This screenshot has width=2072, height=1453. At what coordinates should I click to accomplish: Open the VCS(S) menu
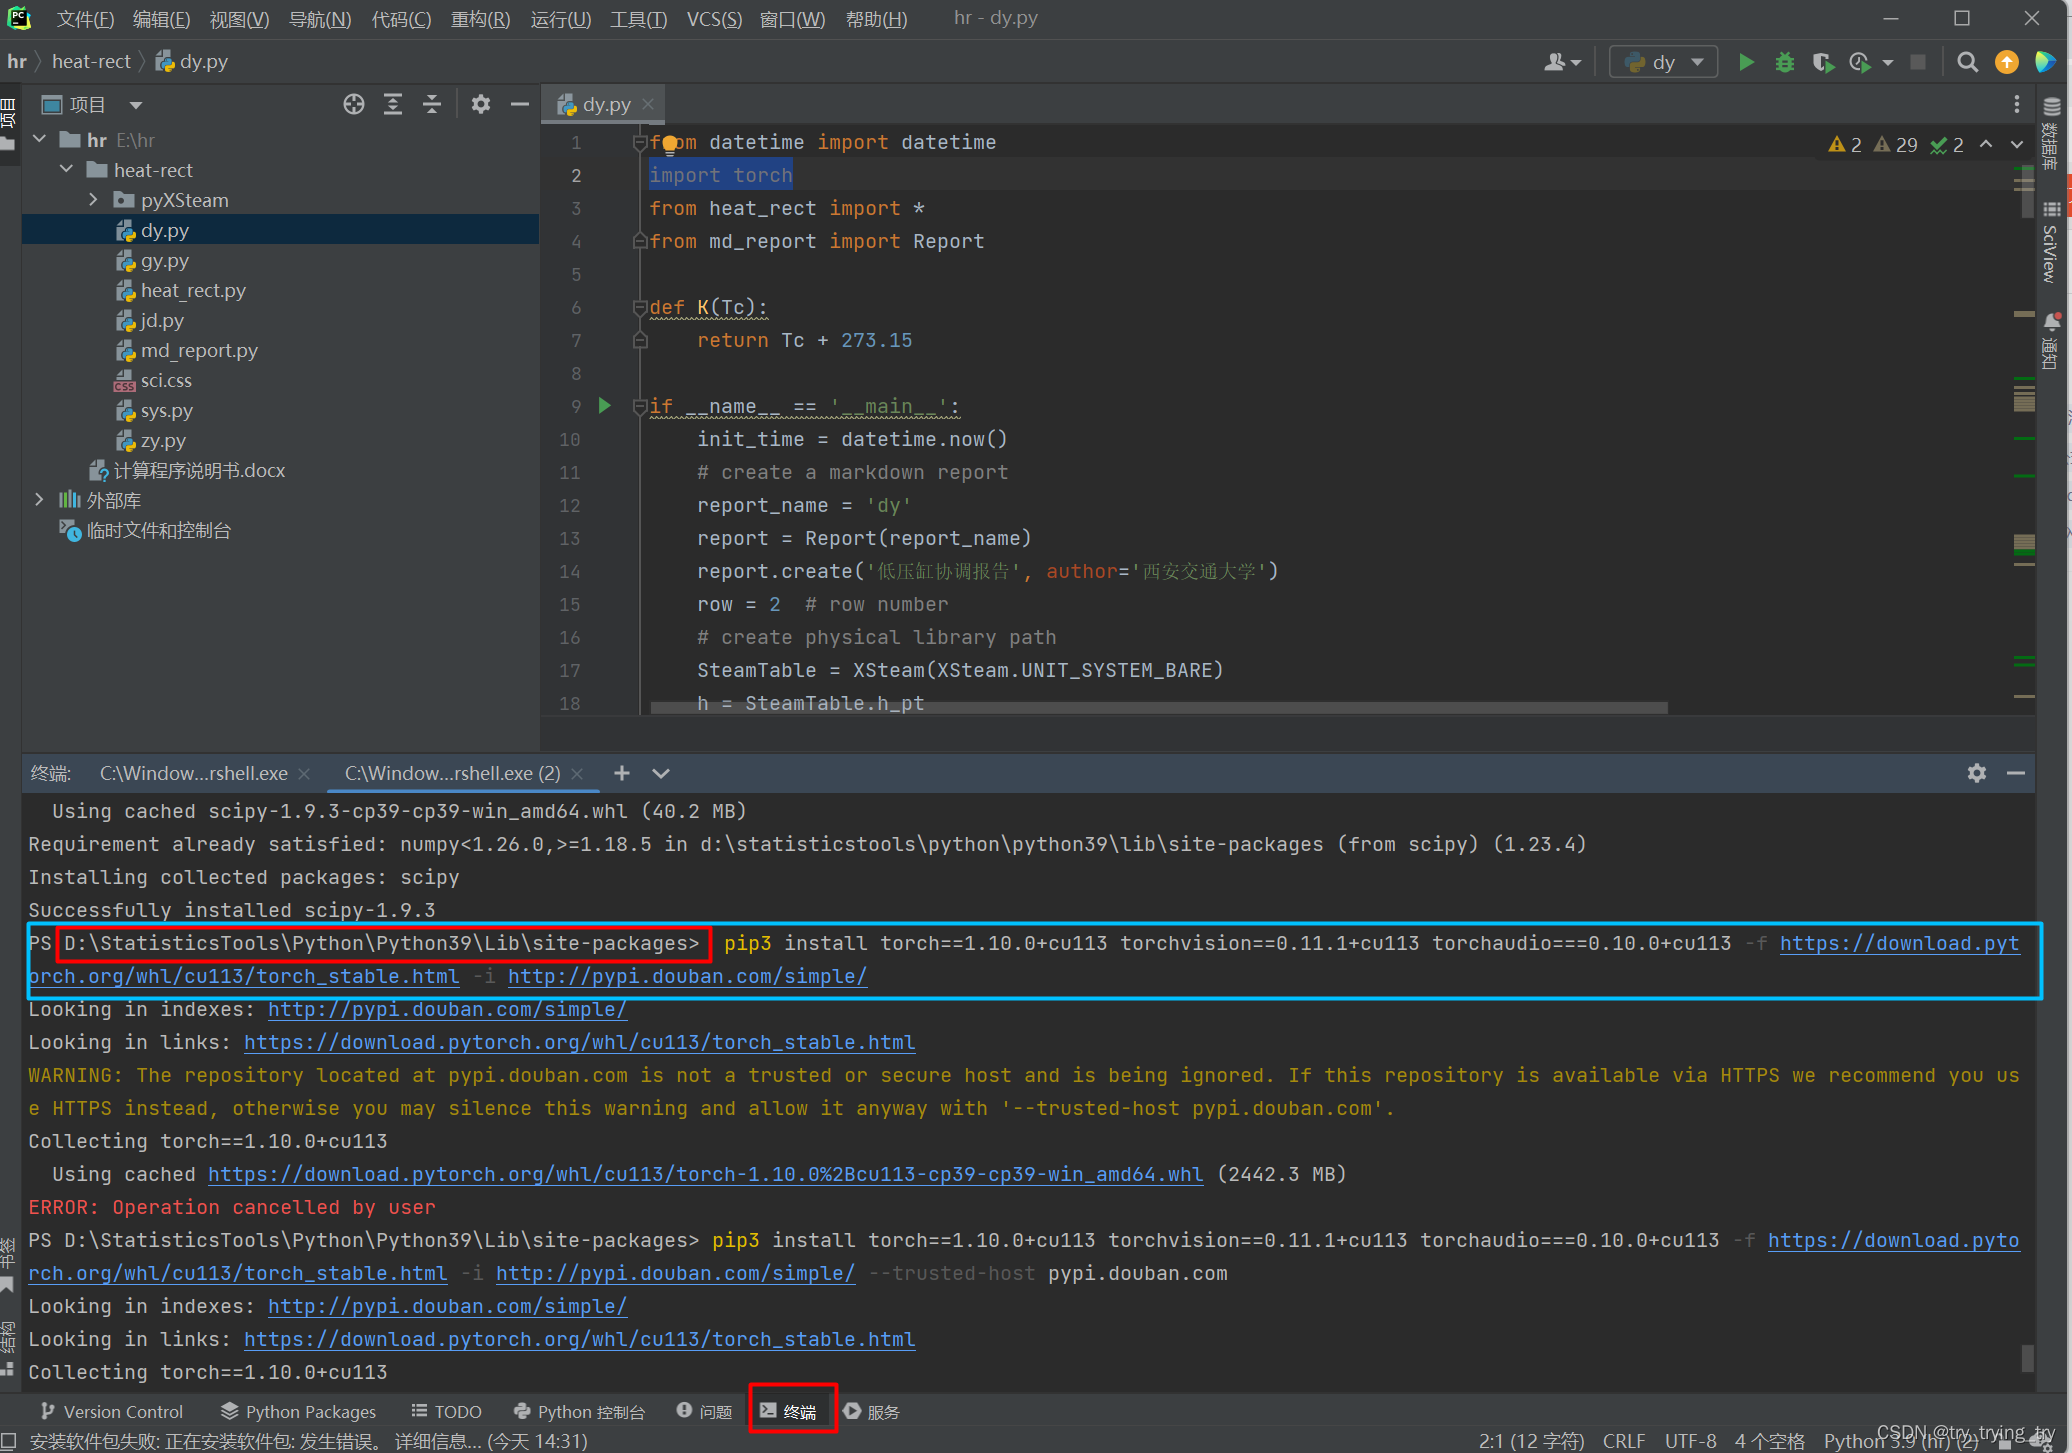pyautogui.click(x=714, y=19)
